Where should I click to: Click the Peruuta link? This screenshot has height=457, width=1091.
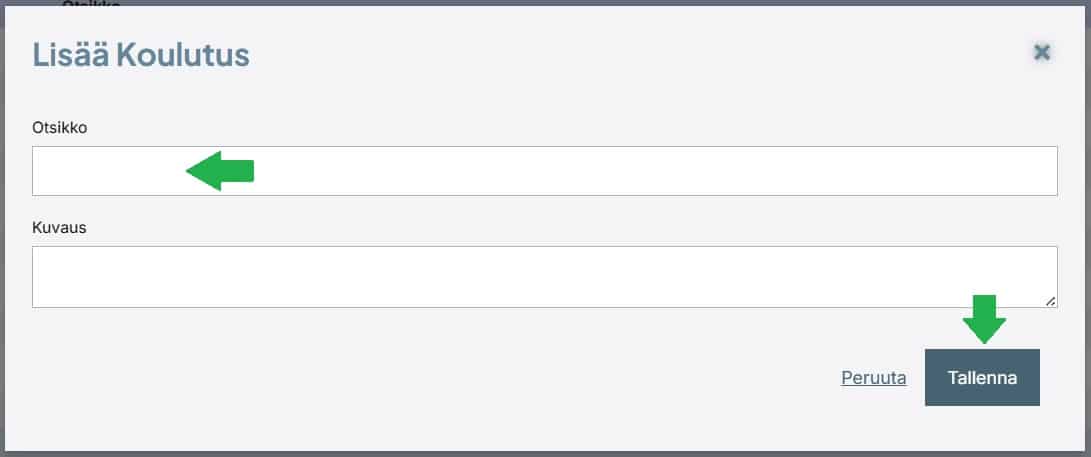[x=874, y=378]
